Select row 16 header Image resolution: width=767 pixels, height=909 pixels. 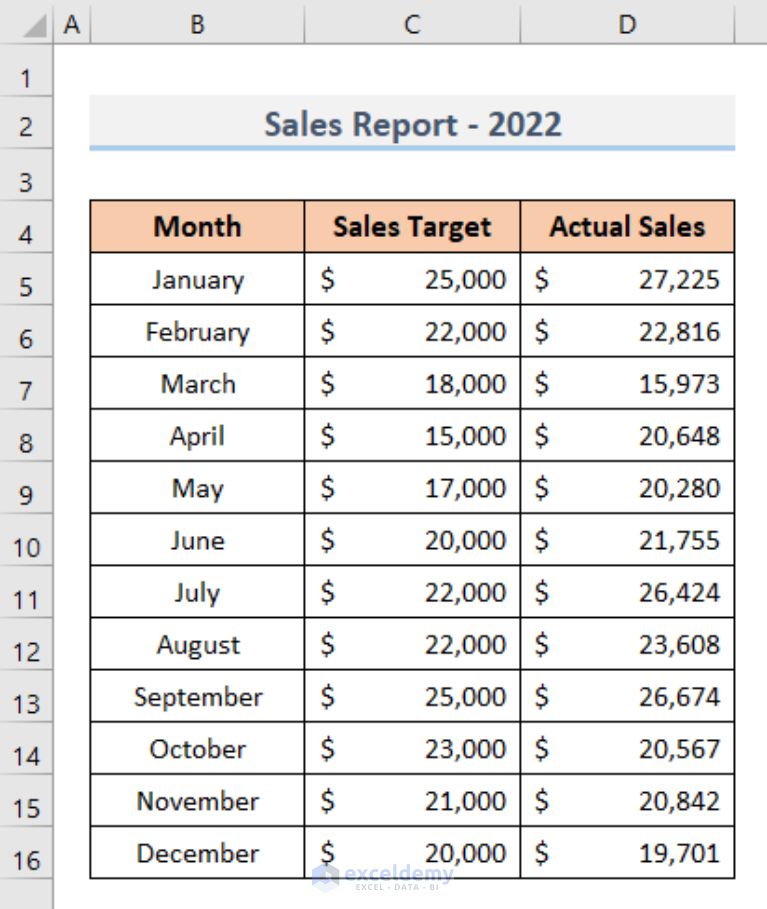pyautogui.click(x=26, y=853)
